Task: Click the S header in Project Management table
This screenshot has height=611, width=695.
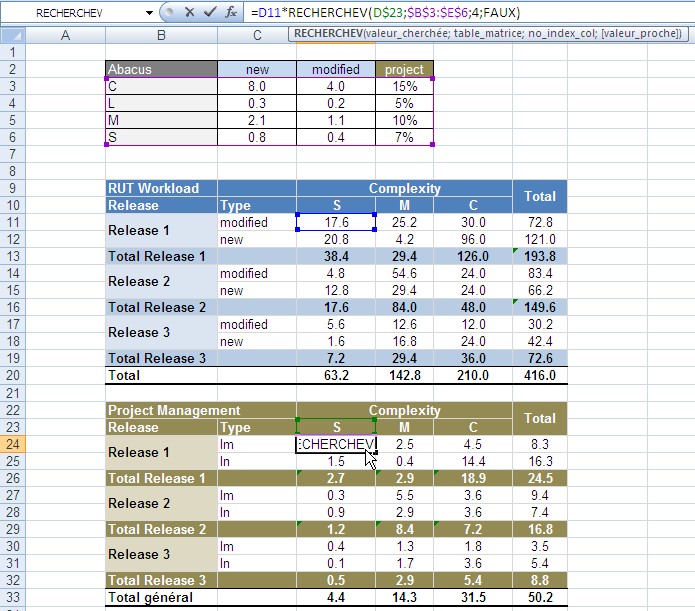Action: click(336, 427)
